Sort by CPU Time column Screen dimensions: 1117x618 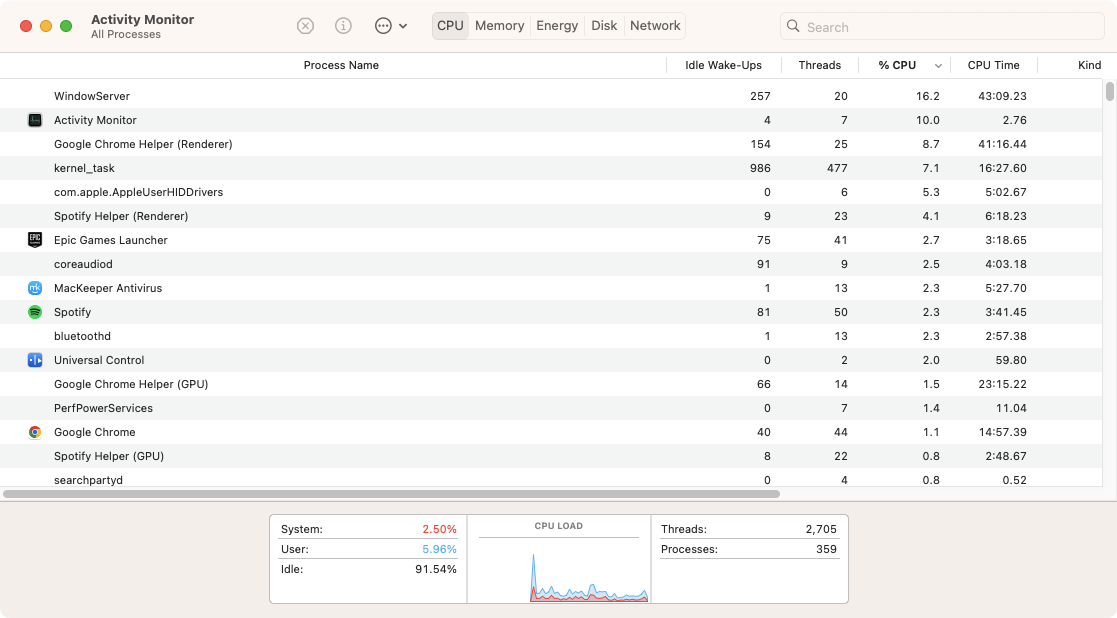994,66
